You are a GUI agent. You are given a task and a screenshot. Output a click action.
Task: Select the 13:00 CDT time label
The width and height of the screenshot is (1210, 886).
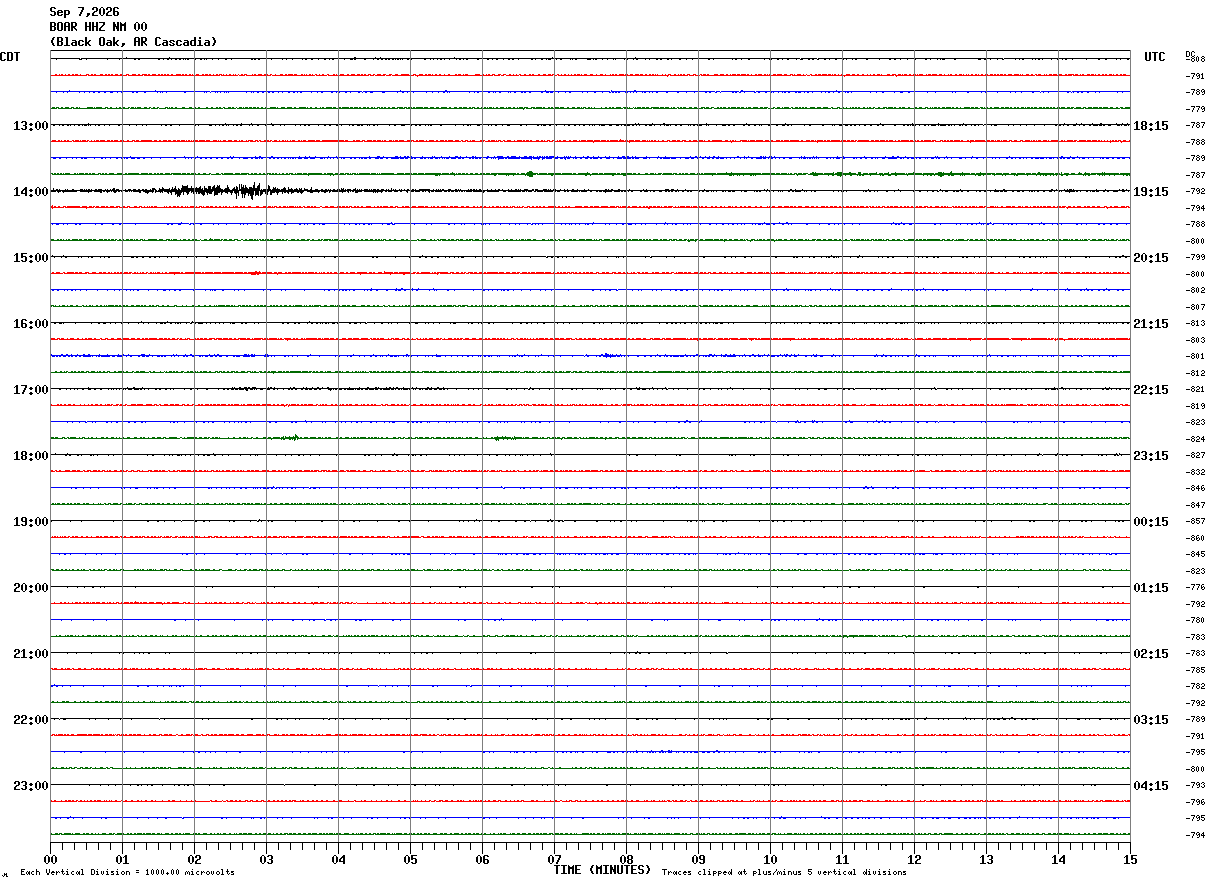click(30, 126)
